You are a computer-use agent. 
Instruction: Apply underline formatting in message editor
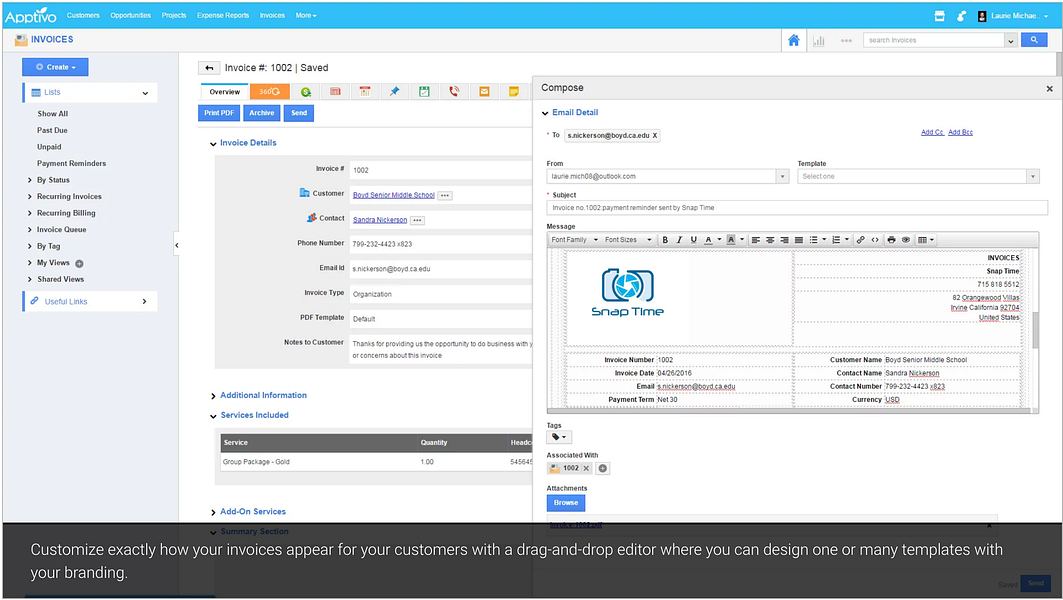pyautogui.click(x=694, y=240)
